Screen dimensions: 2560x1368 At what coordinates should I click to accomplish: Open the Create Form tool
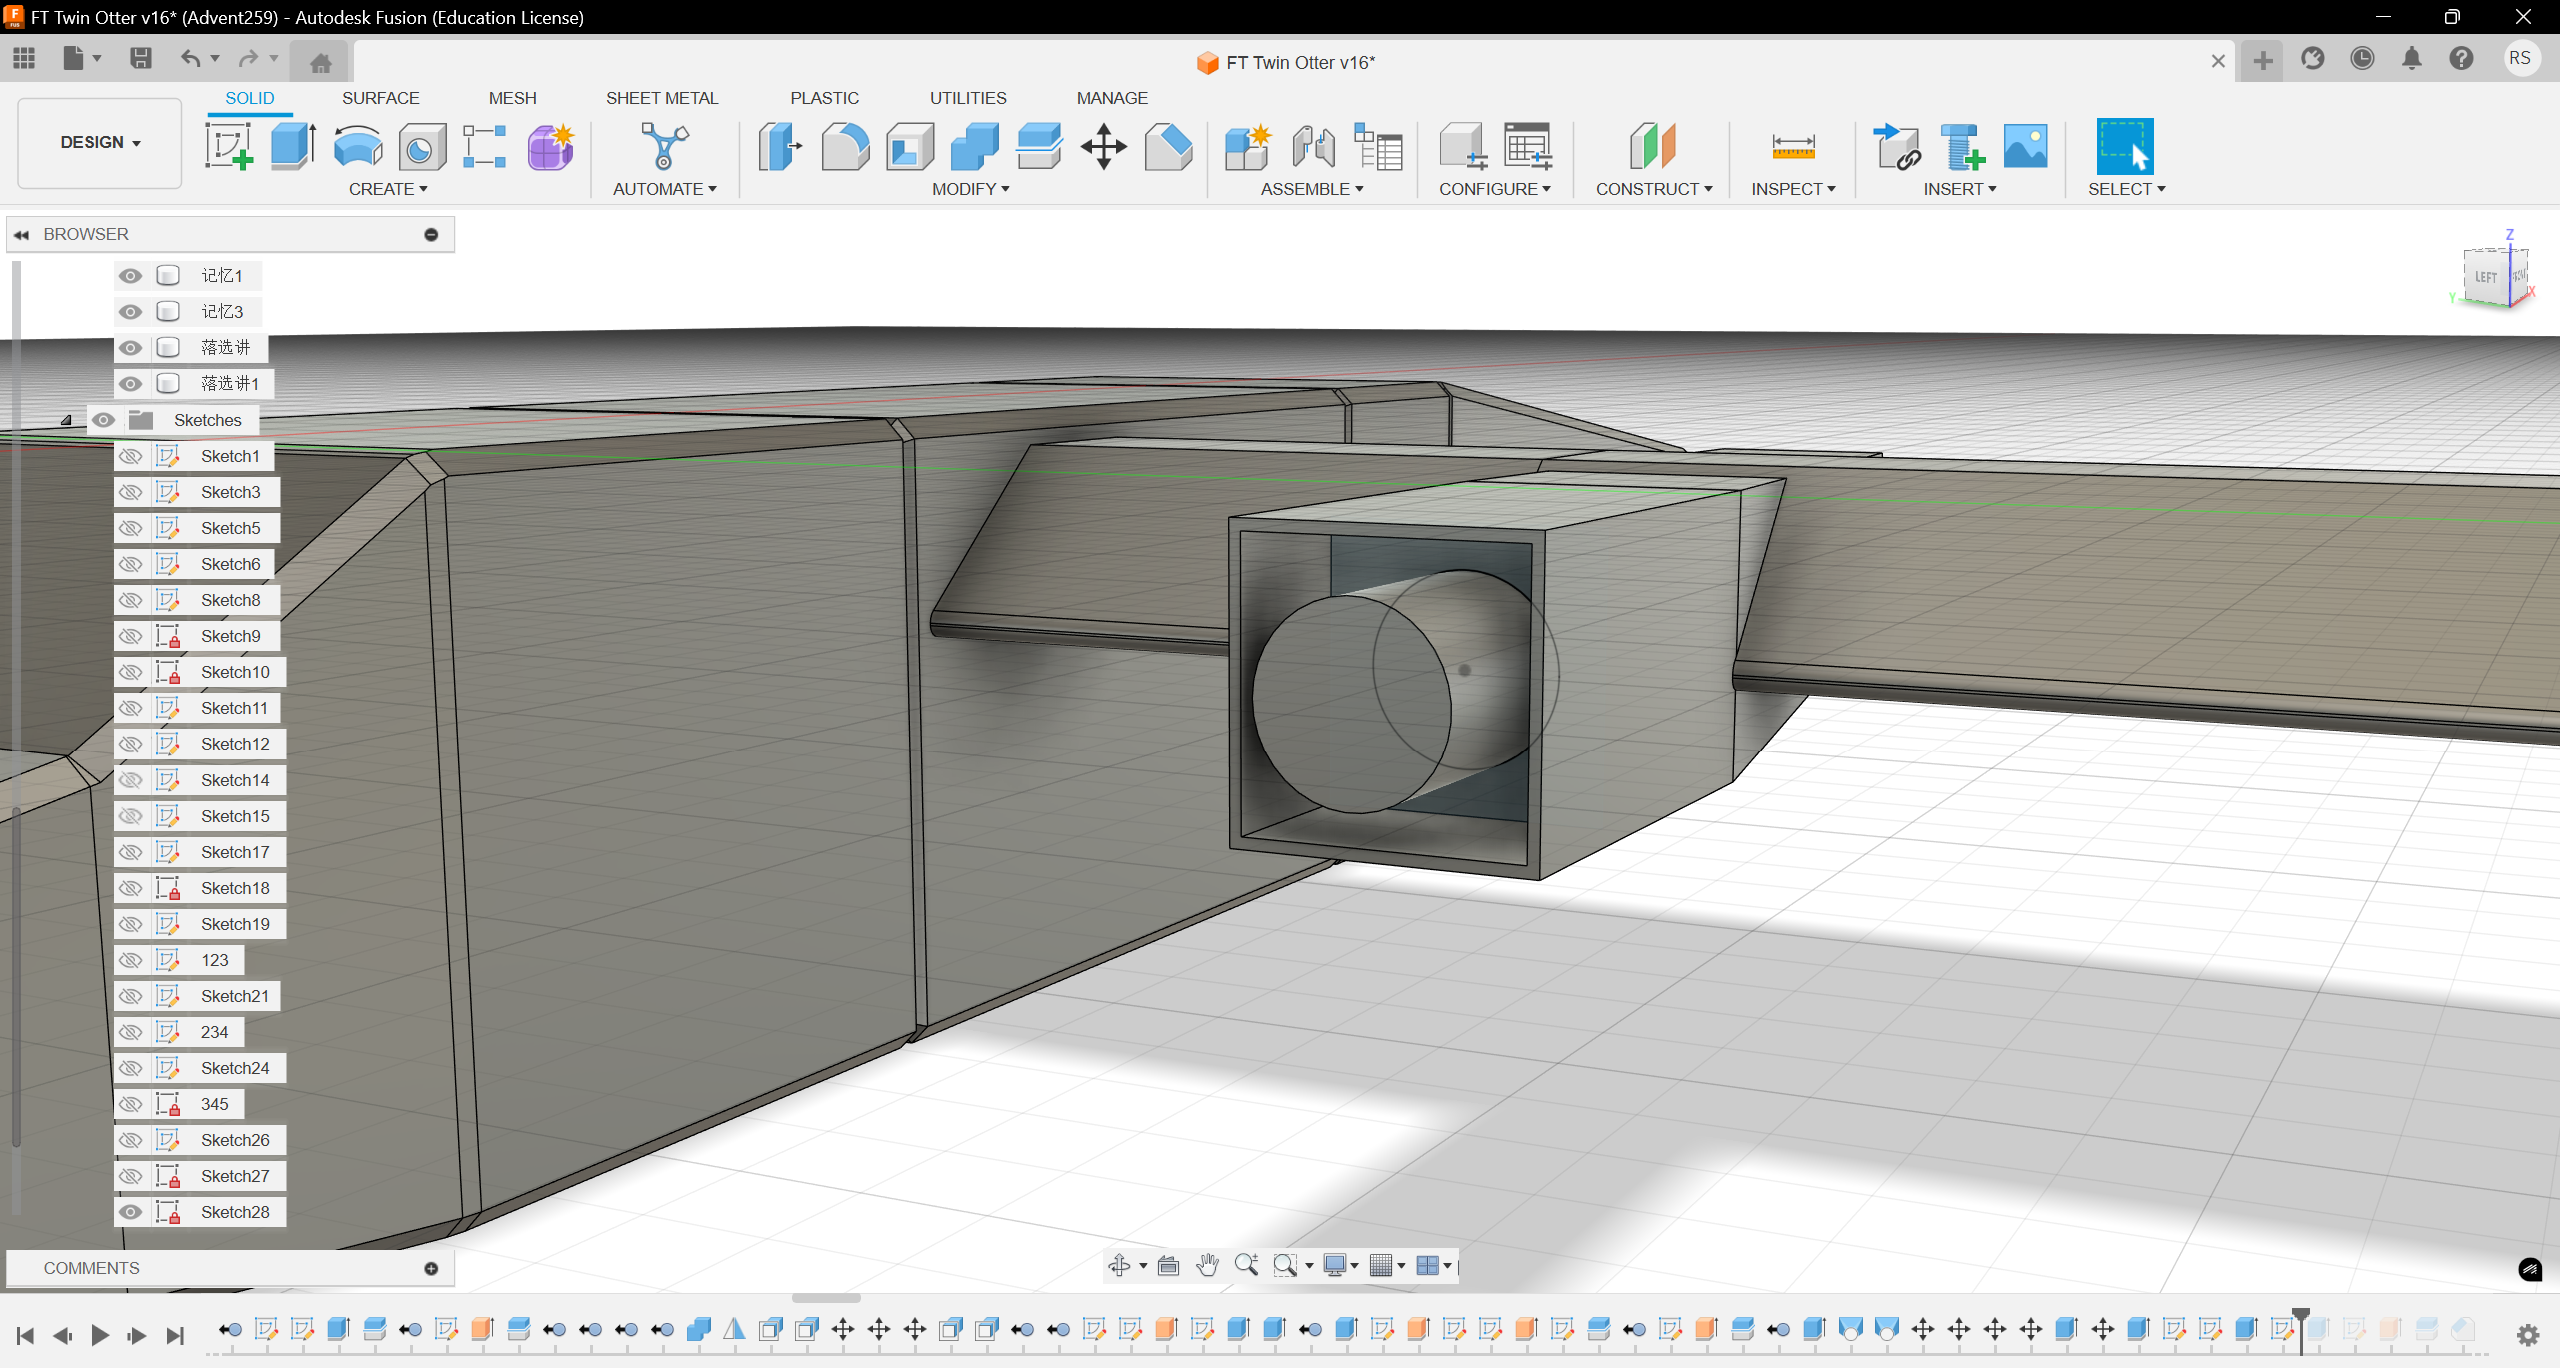tap(550, 146)
